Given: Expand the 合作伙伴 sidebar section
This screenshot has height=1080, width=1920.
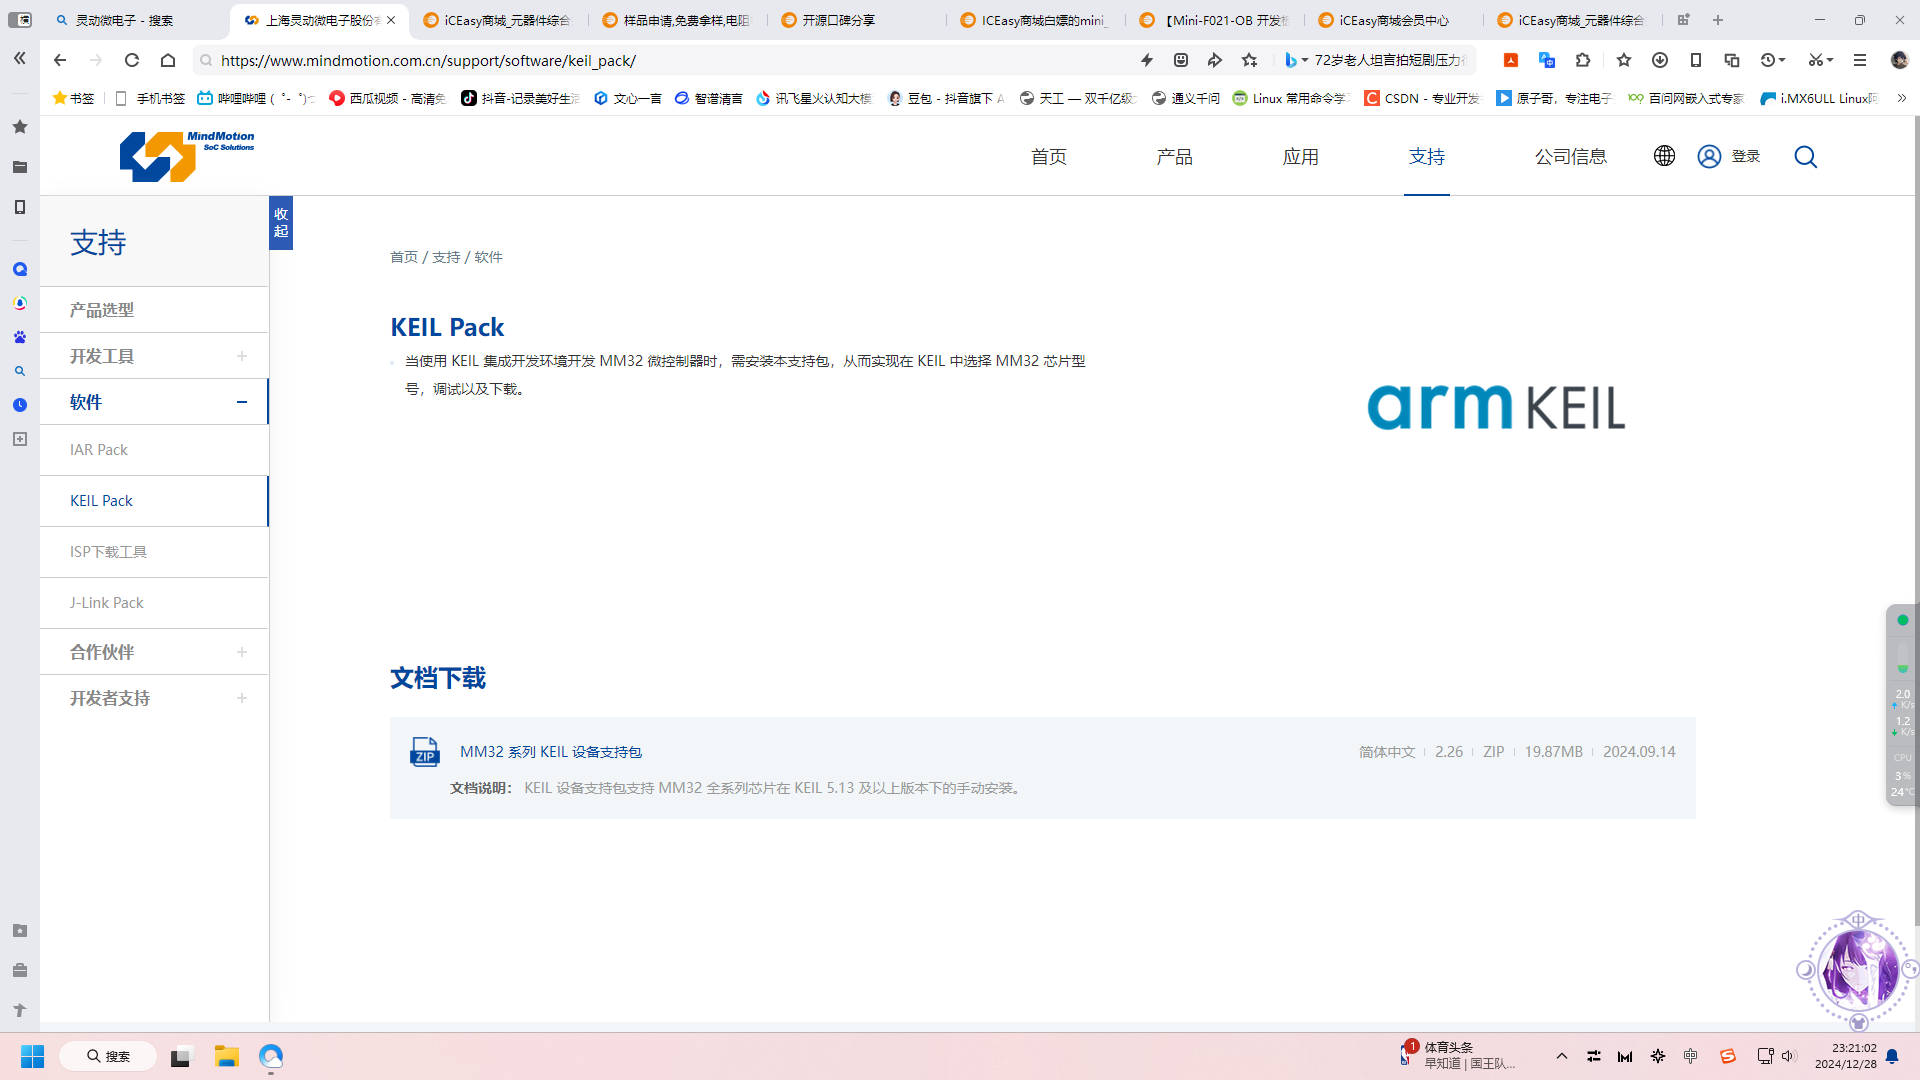Looking at the screenshot, I should point(241,652).
